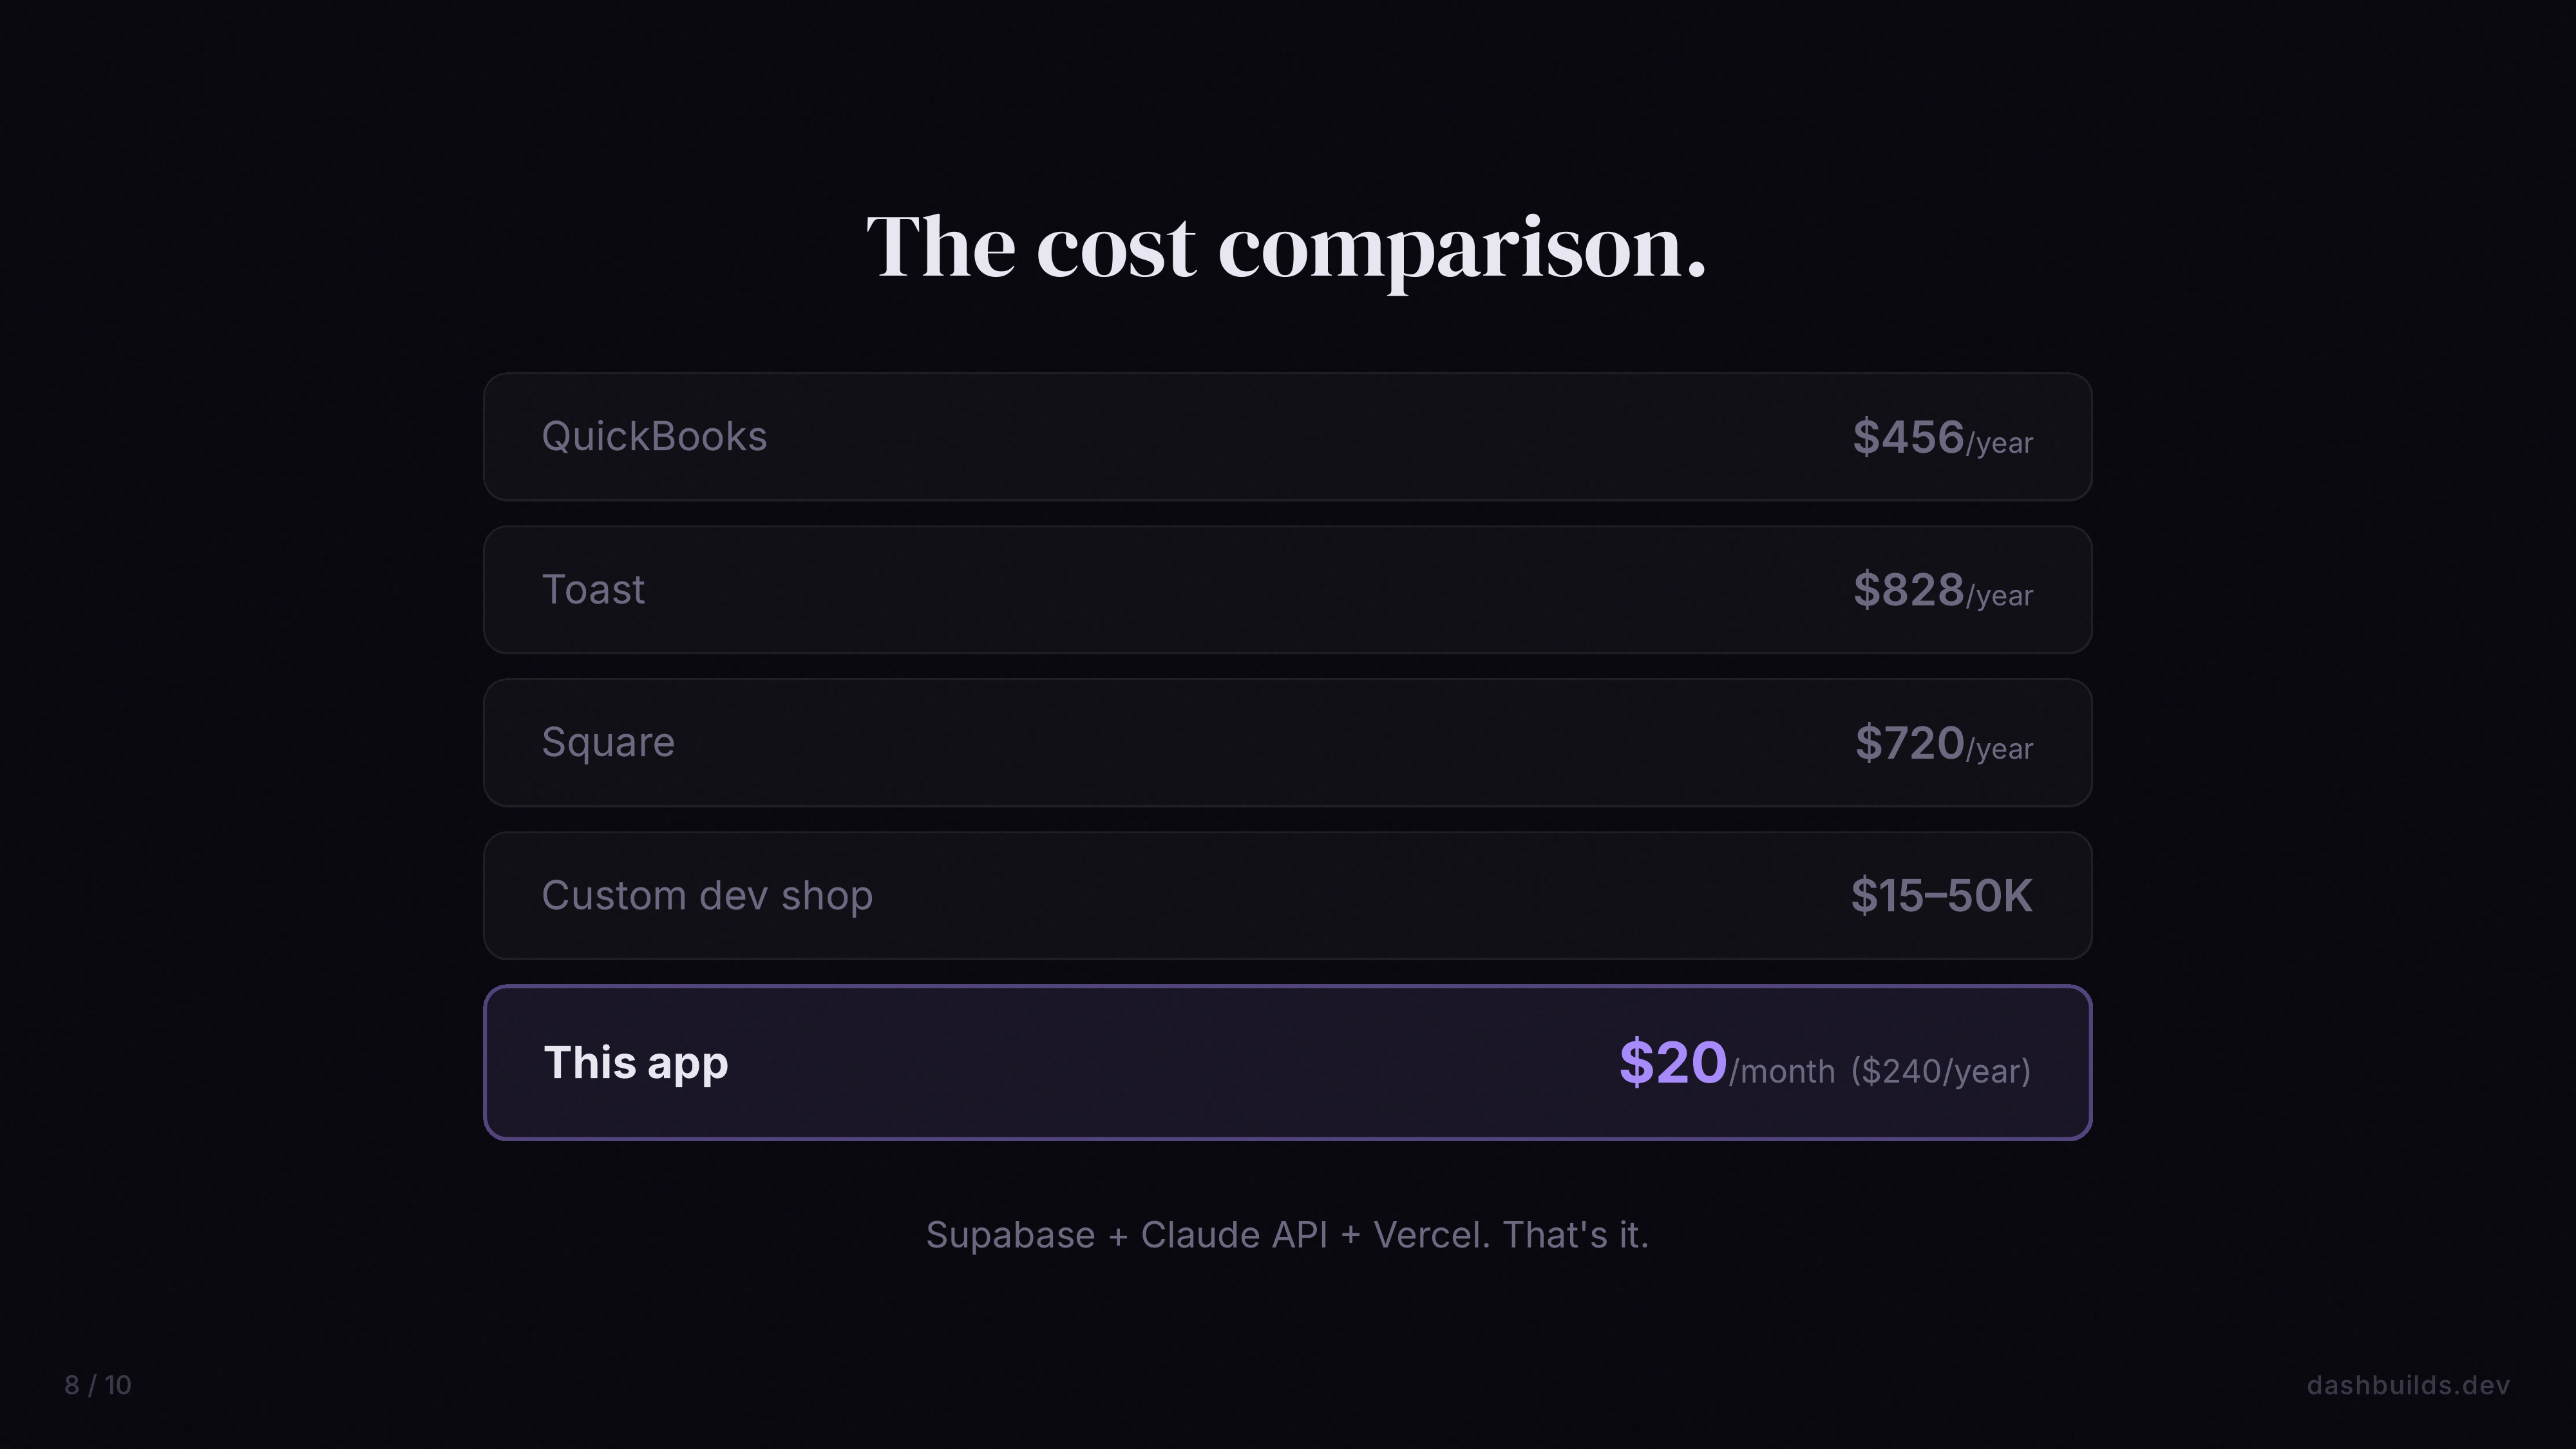Click the 8 / 10 slide counter
The image size is (2576, 1449).
tap(98, 1385)
